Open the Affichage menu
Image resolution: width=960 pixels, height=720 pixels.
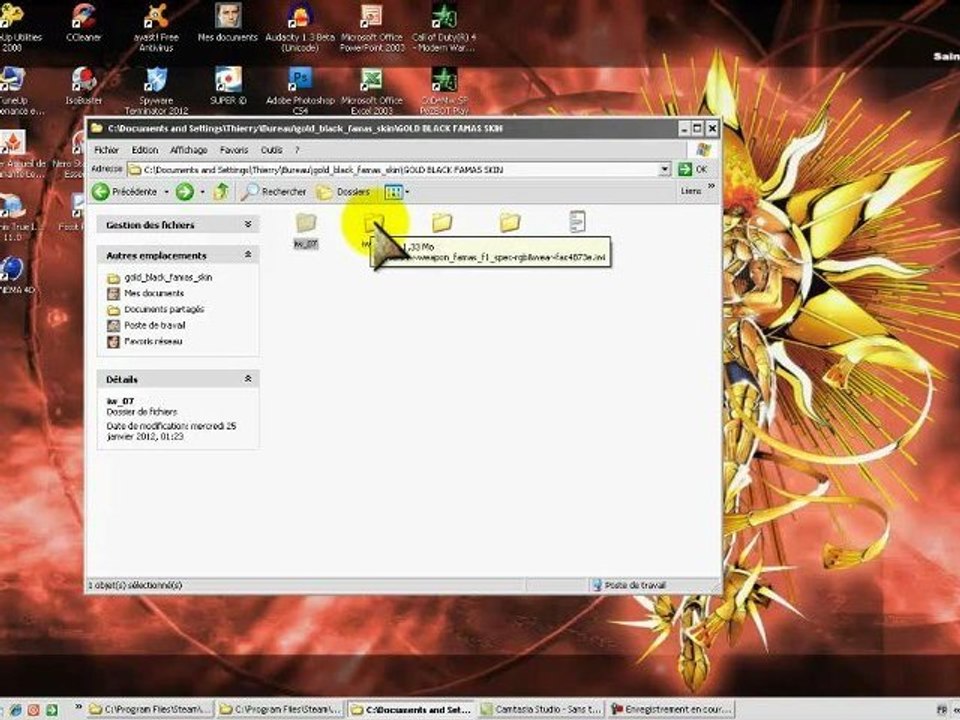tap(189, 150)
